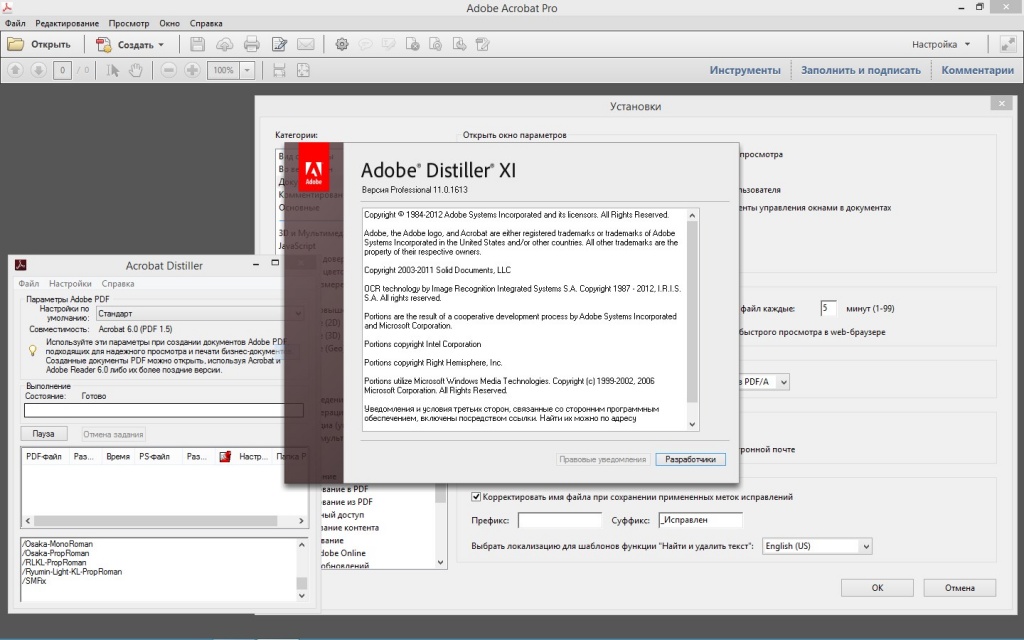This screenshot has width=1024, height=640.
Task: Click the Суффикс input field
Action: [x=700, y=520]
